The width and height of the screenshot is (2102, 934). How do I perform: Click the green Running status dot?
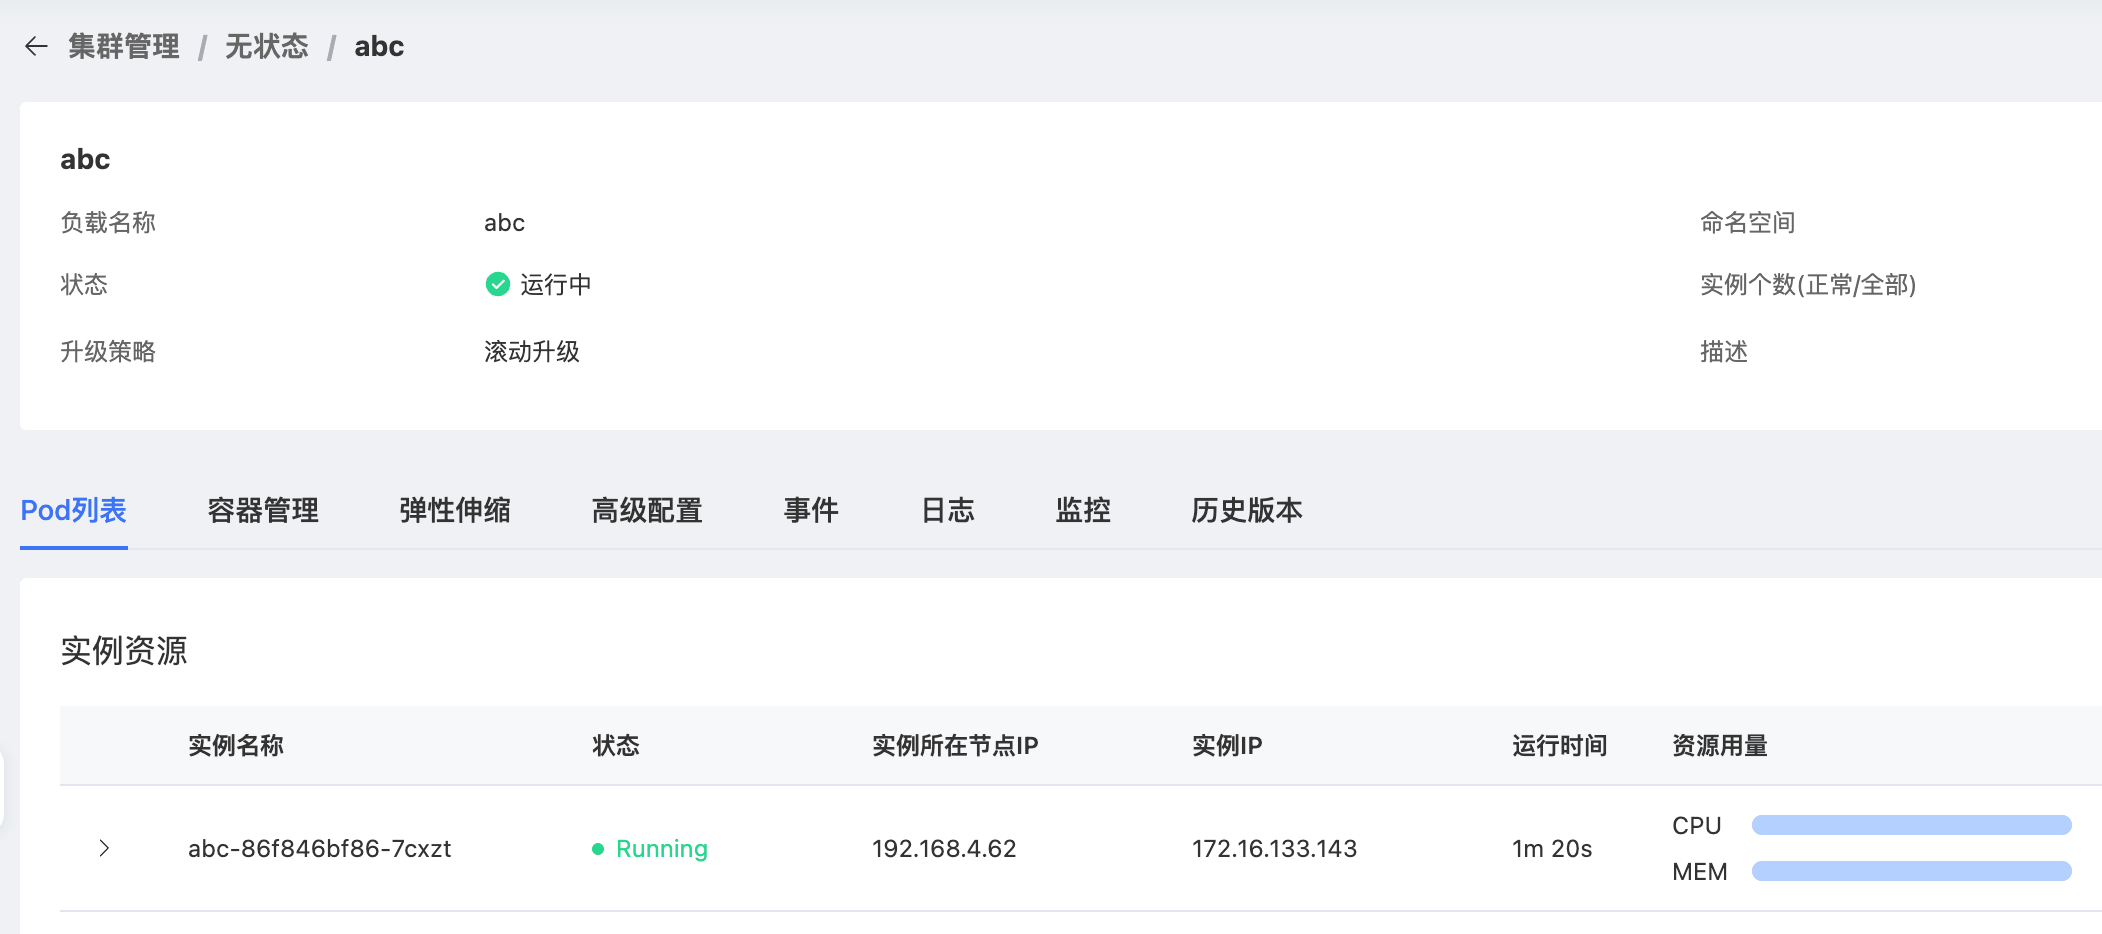(598, 849)
